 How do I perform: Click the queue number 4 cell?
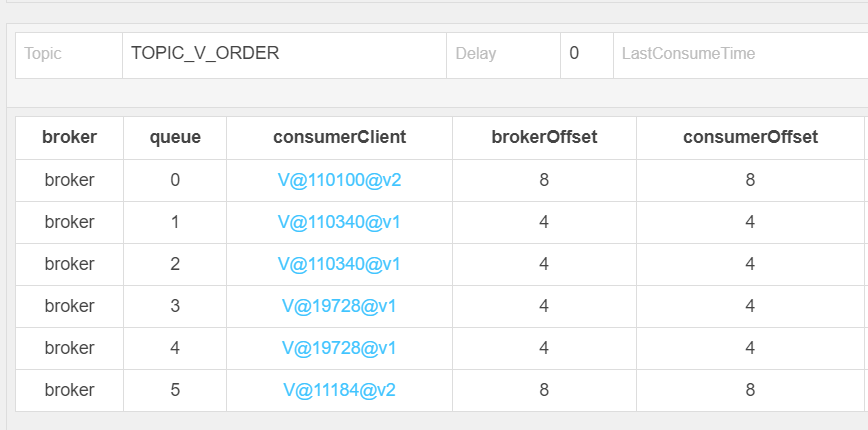coord(175,349)
